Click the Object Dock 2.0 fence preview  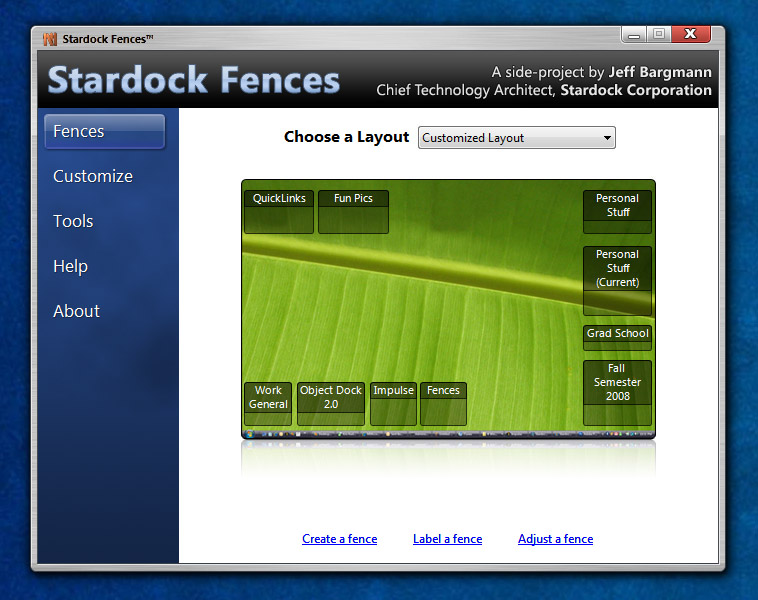pyautogui.click(x=331, y=404)
